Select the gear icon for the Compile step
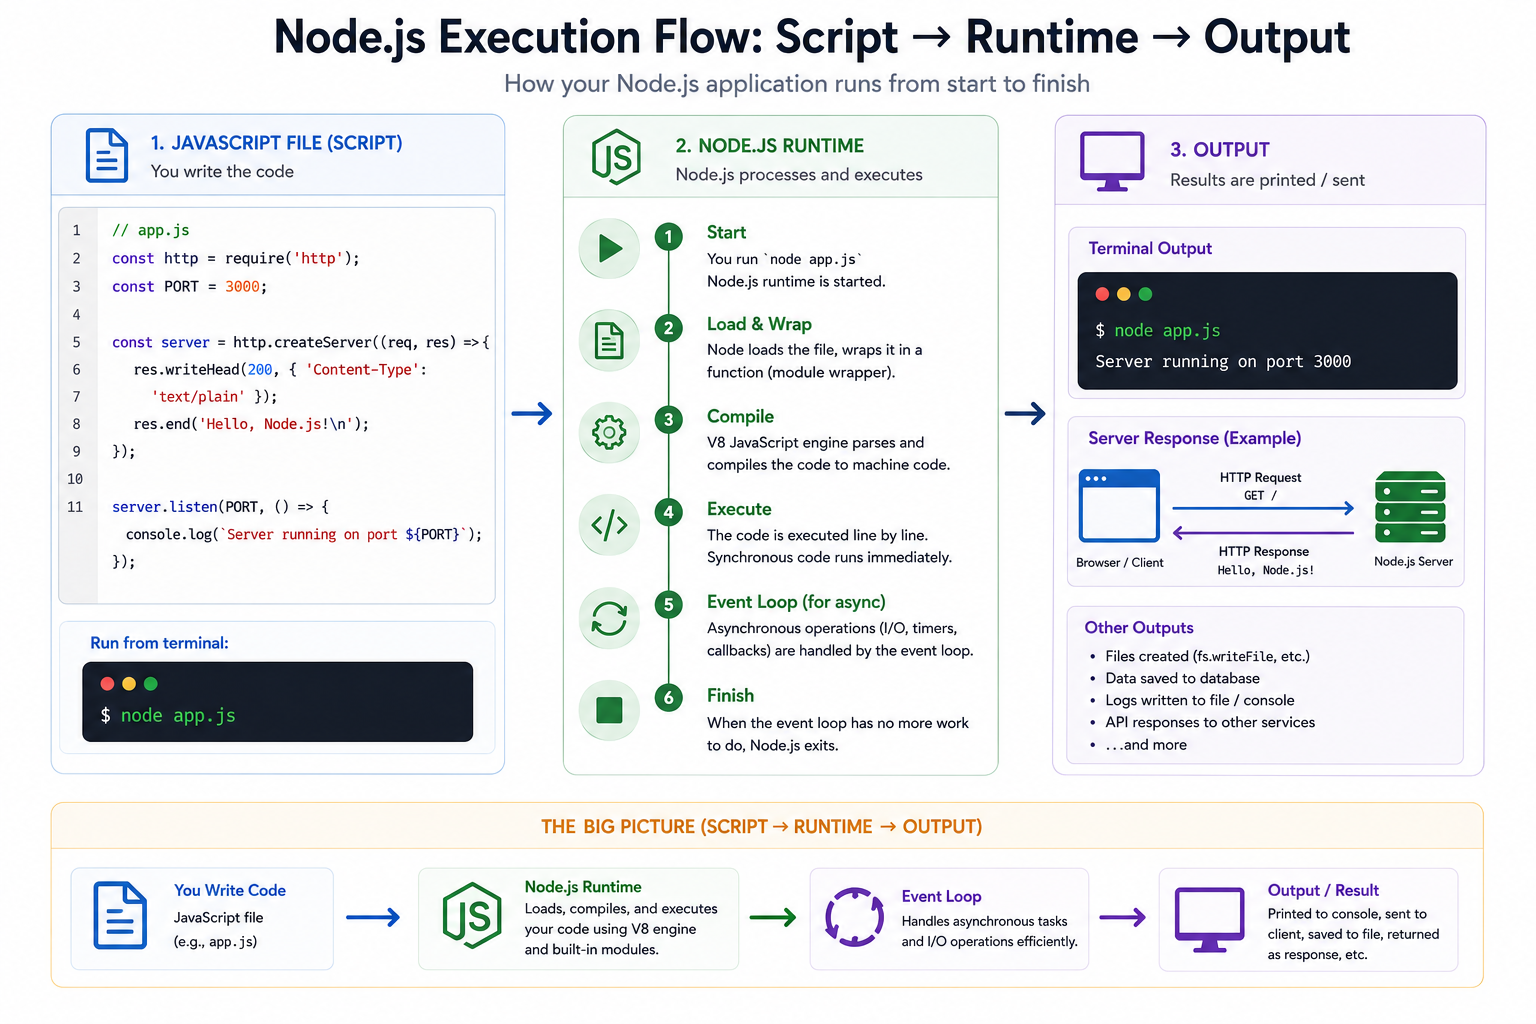Image resolution: width=1536 pixels, height=1024 pixels. pos(609,432)
